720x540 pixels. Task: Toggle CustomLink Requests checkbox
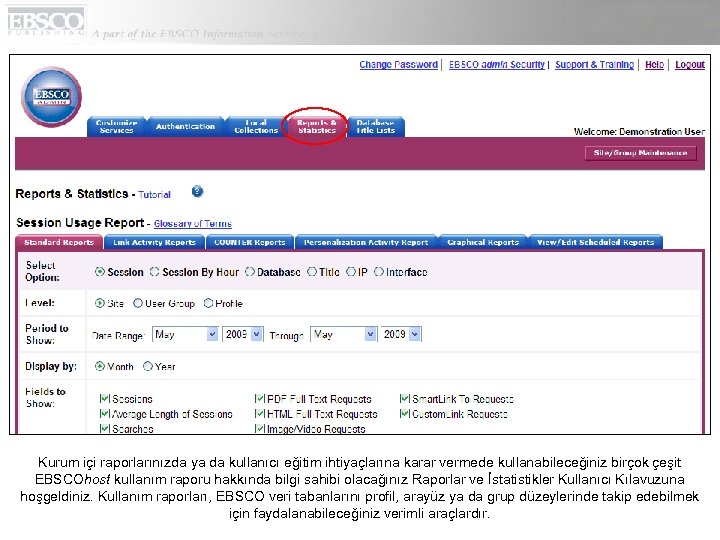coord(405,413)
